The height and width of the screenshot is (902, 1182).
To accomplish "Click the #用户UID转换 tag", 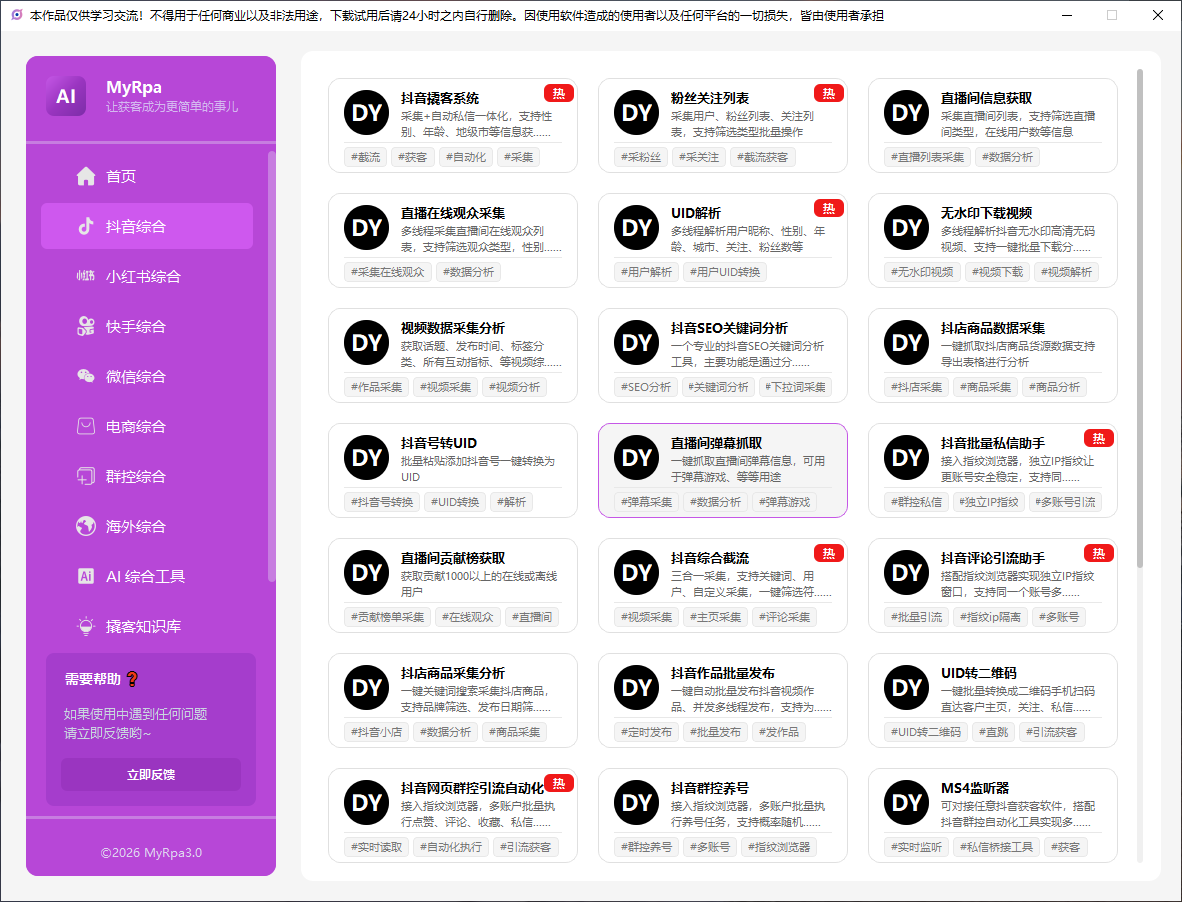I will click(725, 272).
